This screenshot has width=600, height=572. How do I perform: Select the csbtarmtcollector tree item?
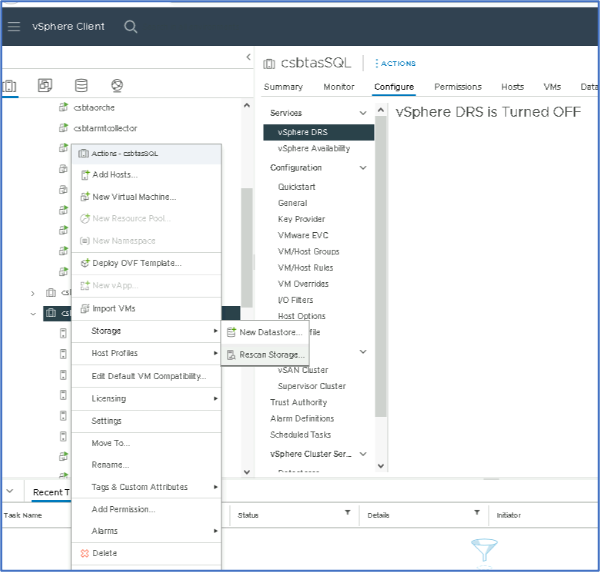(x=105, y=128)
